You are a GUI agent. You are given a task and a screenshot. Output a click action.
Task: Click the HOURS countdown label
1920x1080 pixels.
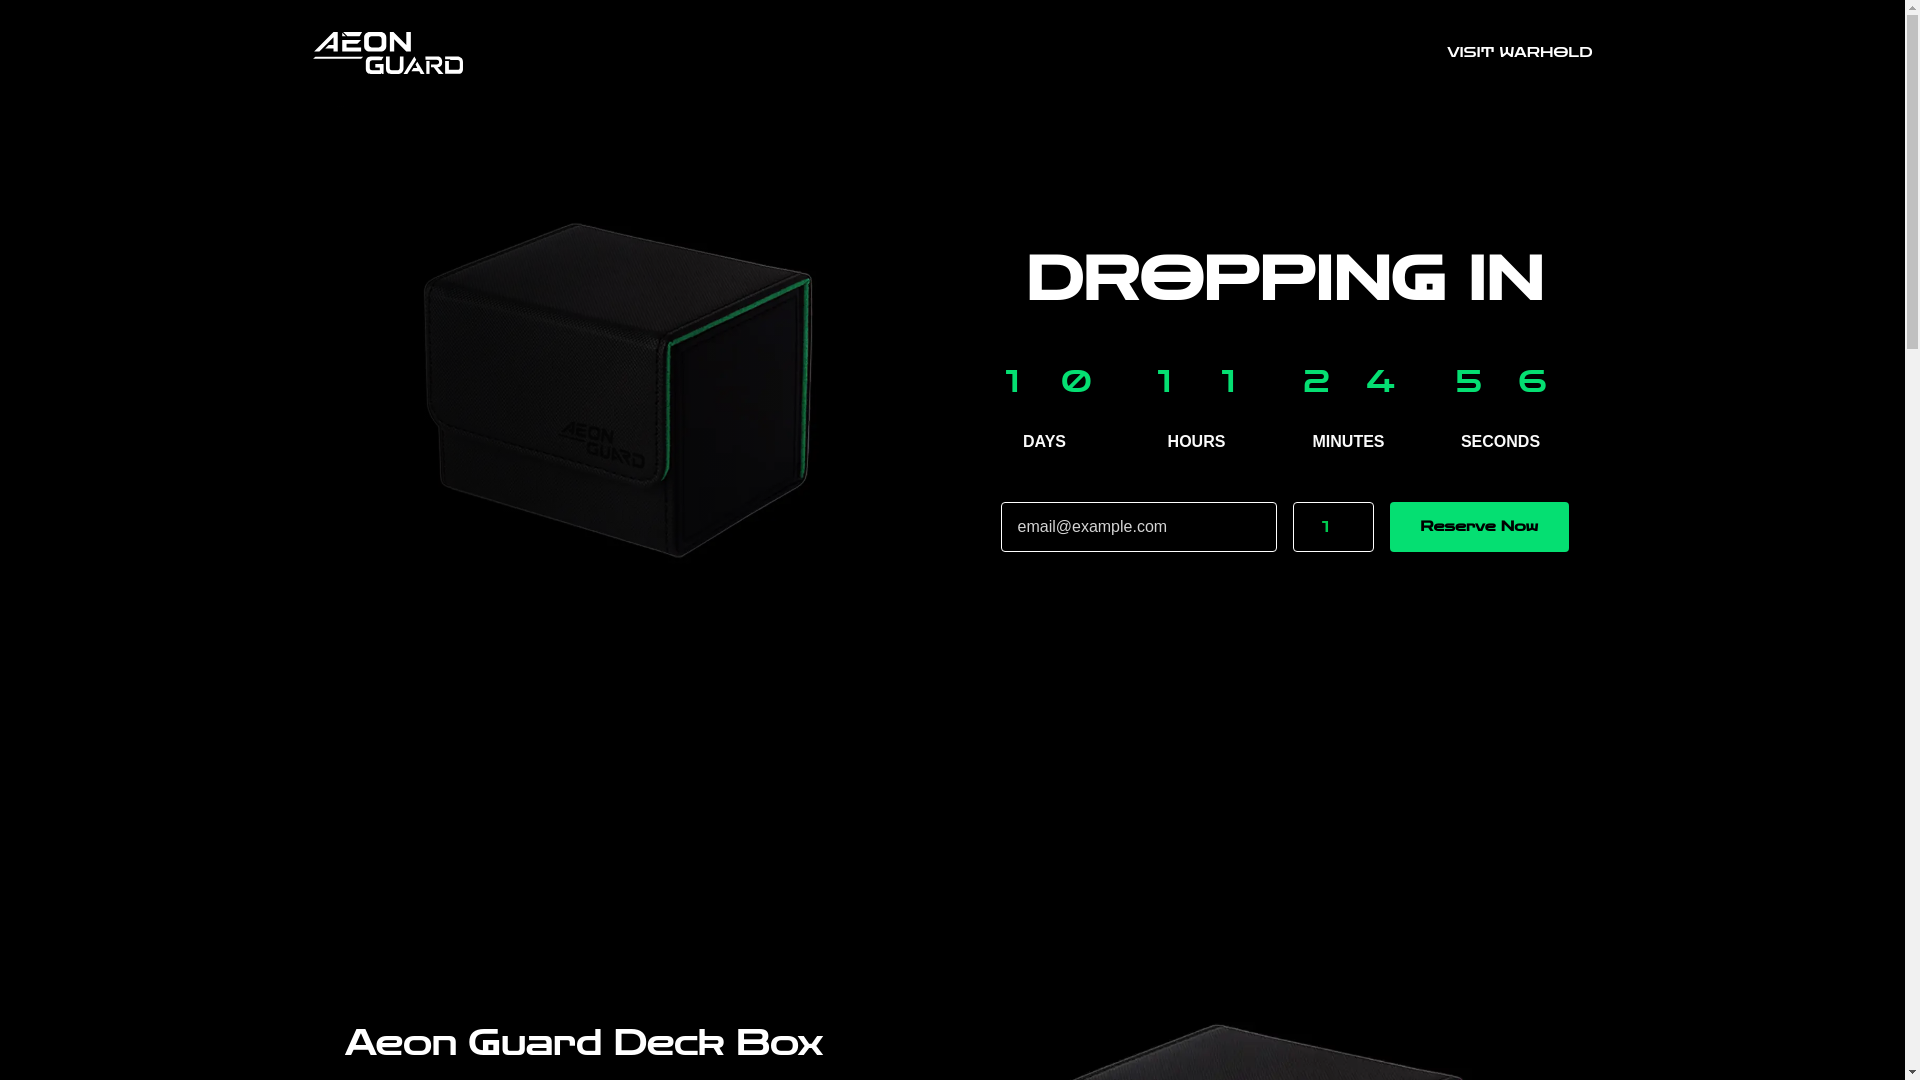(x=1196, y=441)
